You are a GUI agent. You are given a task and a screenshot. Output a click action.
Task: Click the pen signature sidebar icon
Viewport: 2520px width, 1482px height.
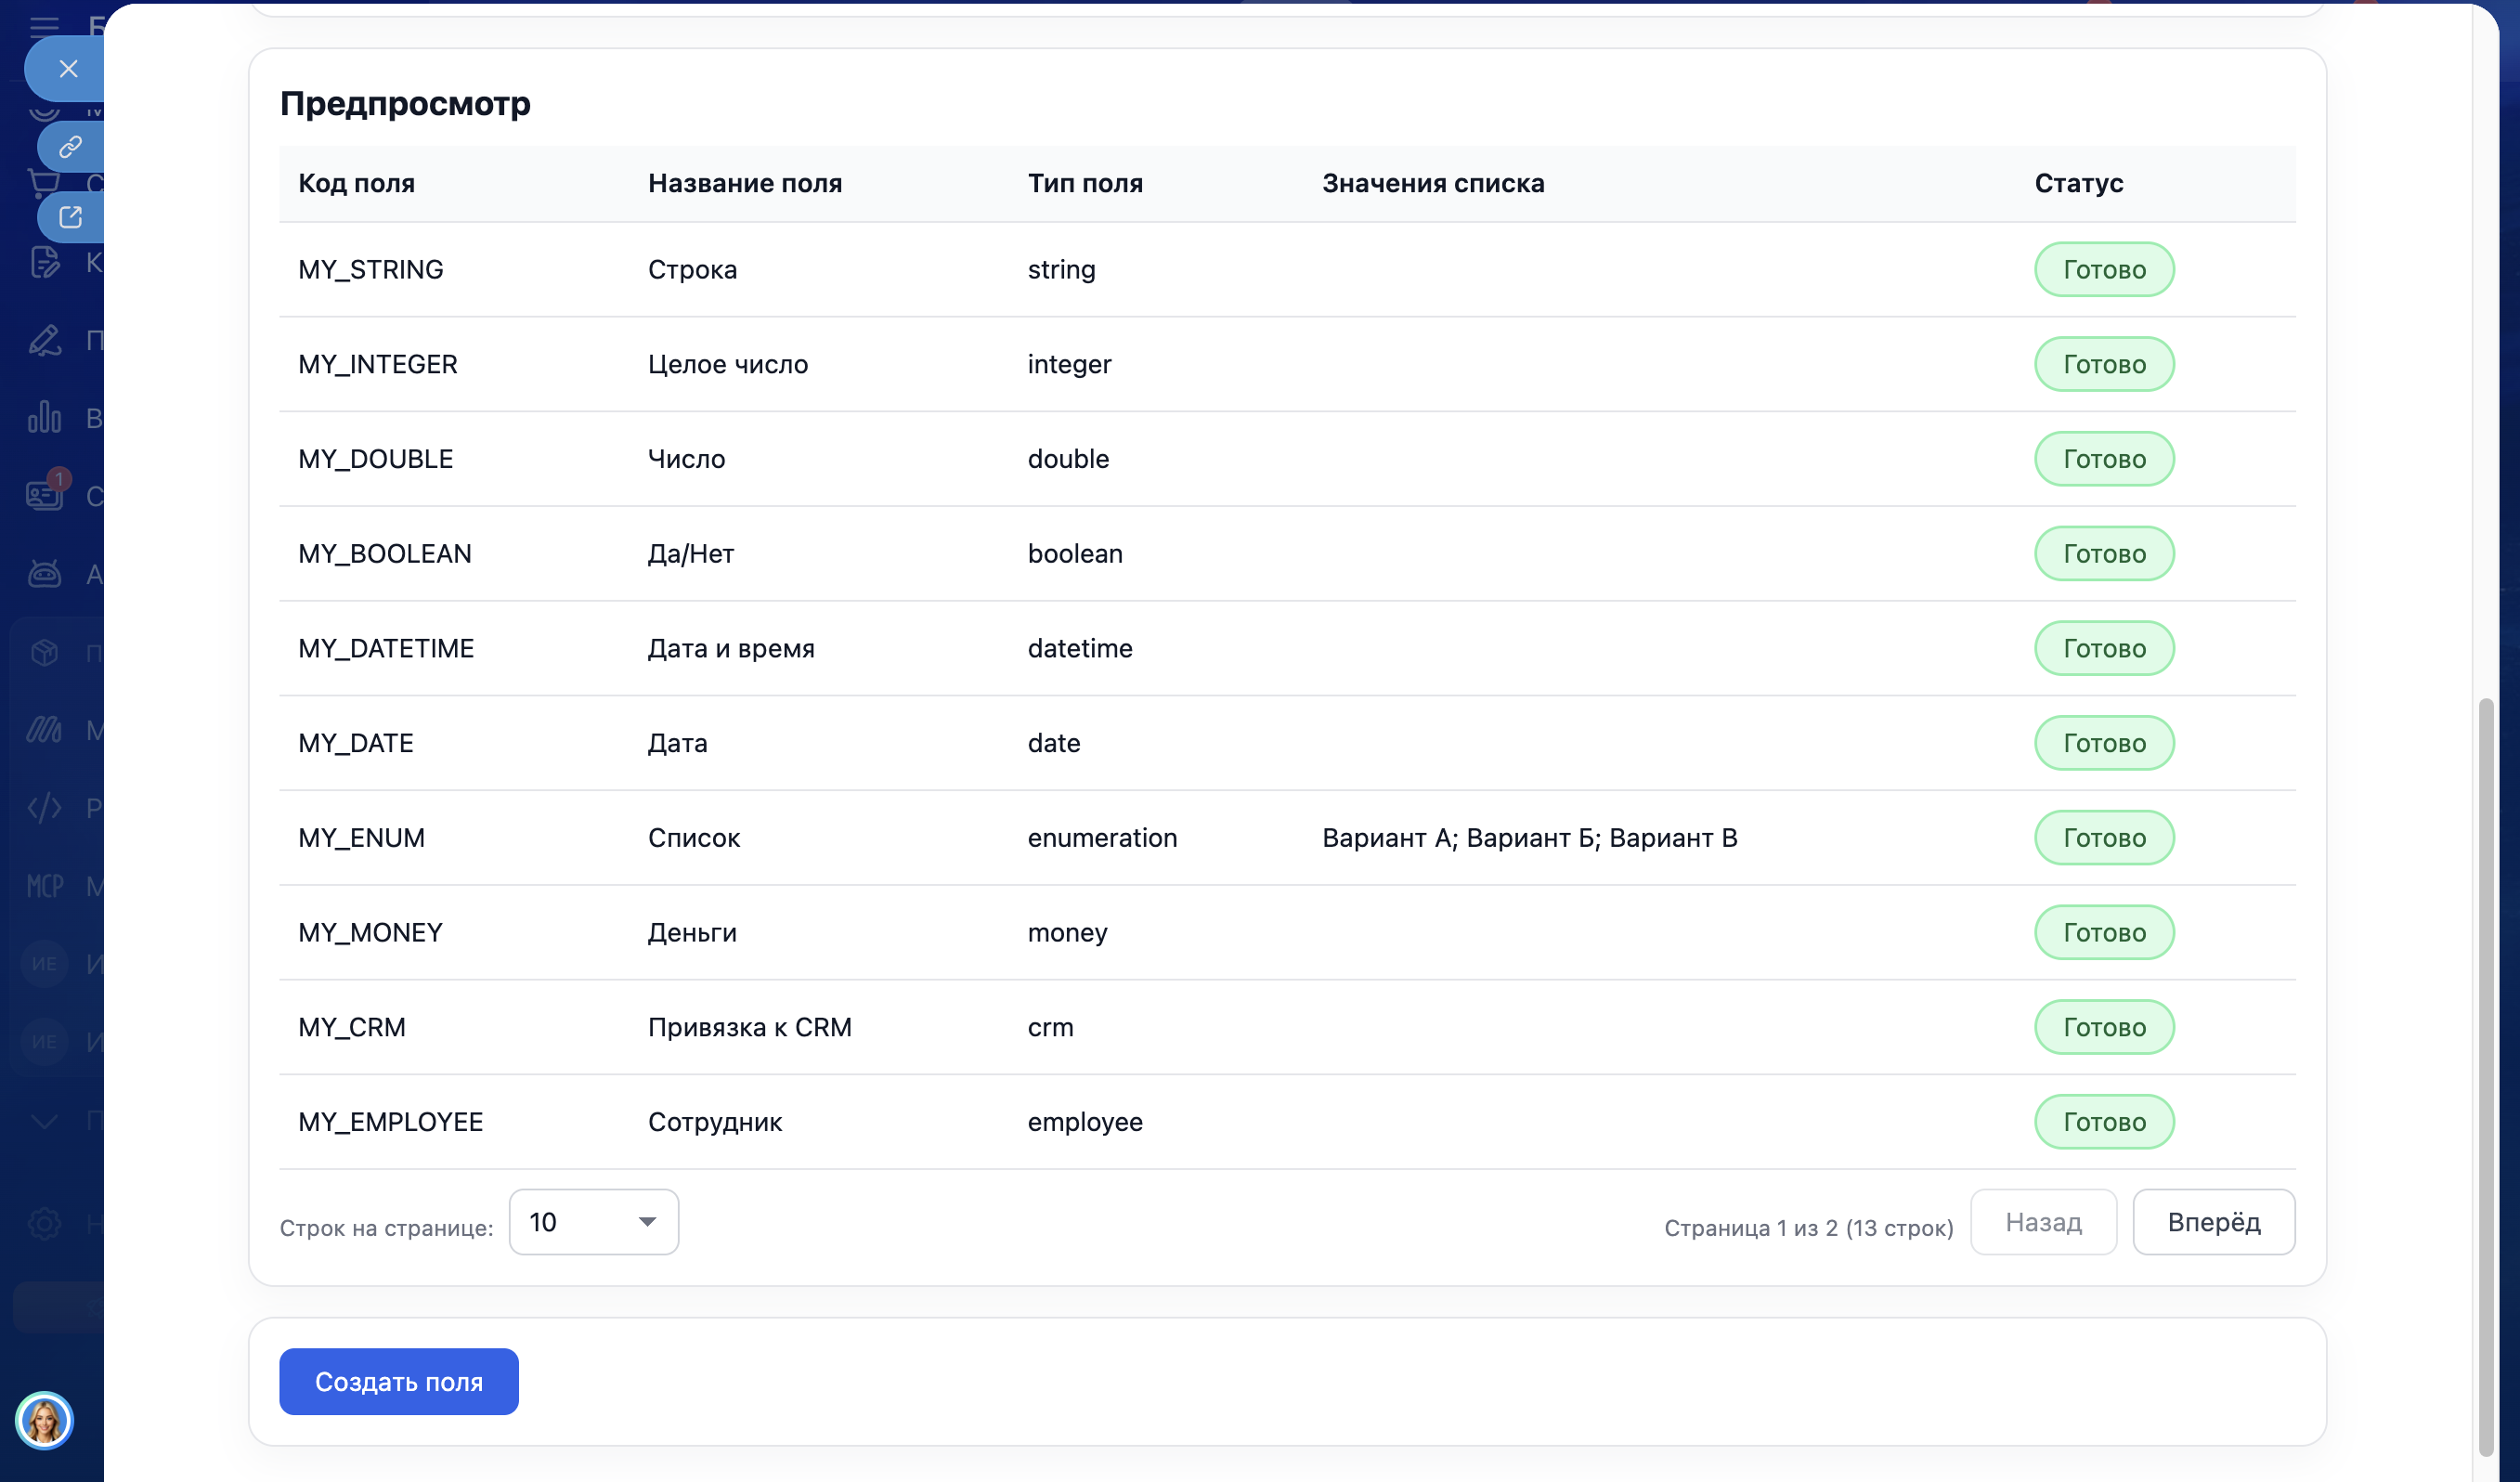(x=44, y=340)
